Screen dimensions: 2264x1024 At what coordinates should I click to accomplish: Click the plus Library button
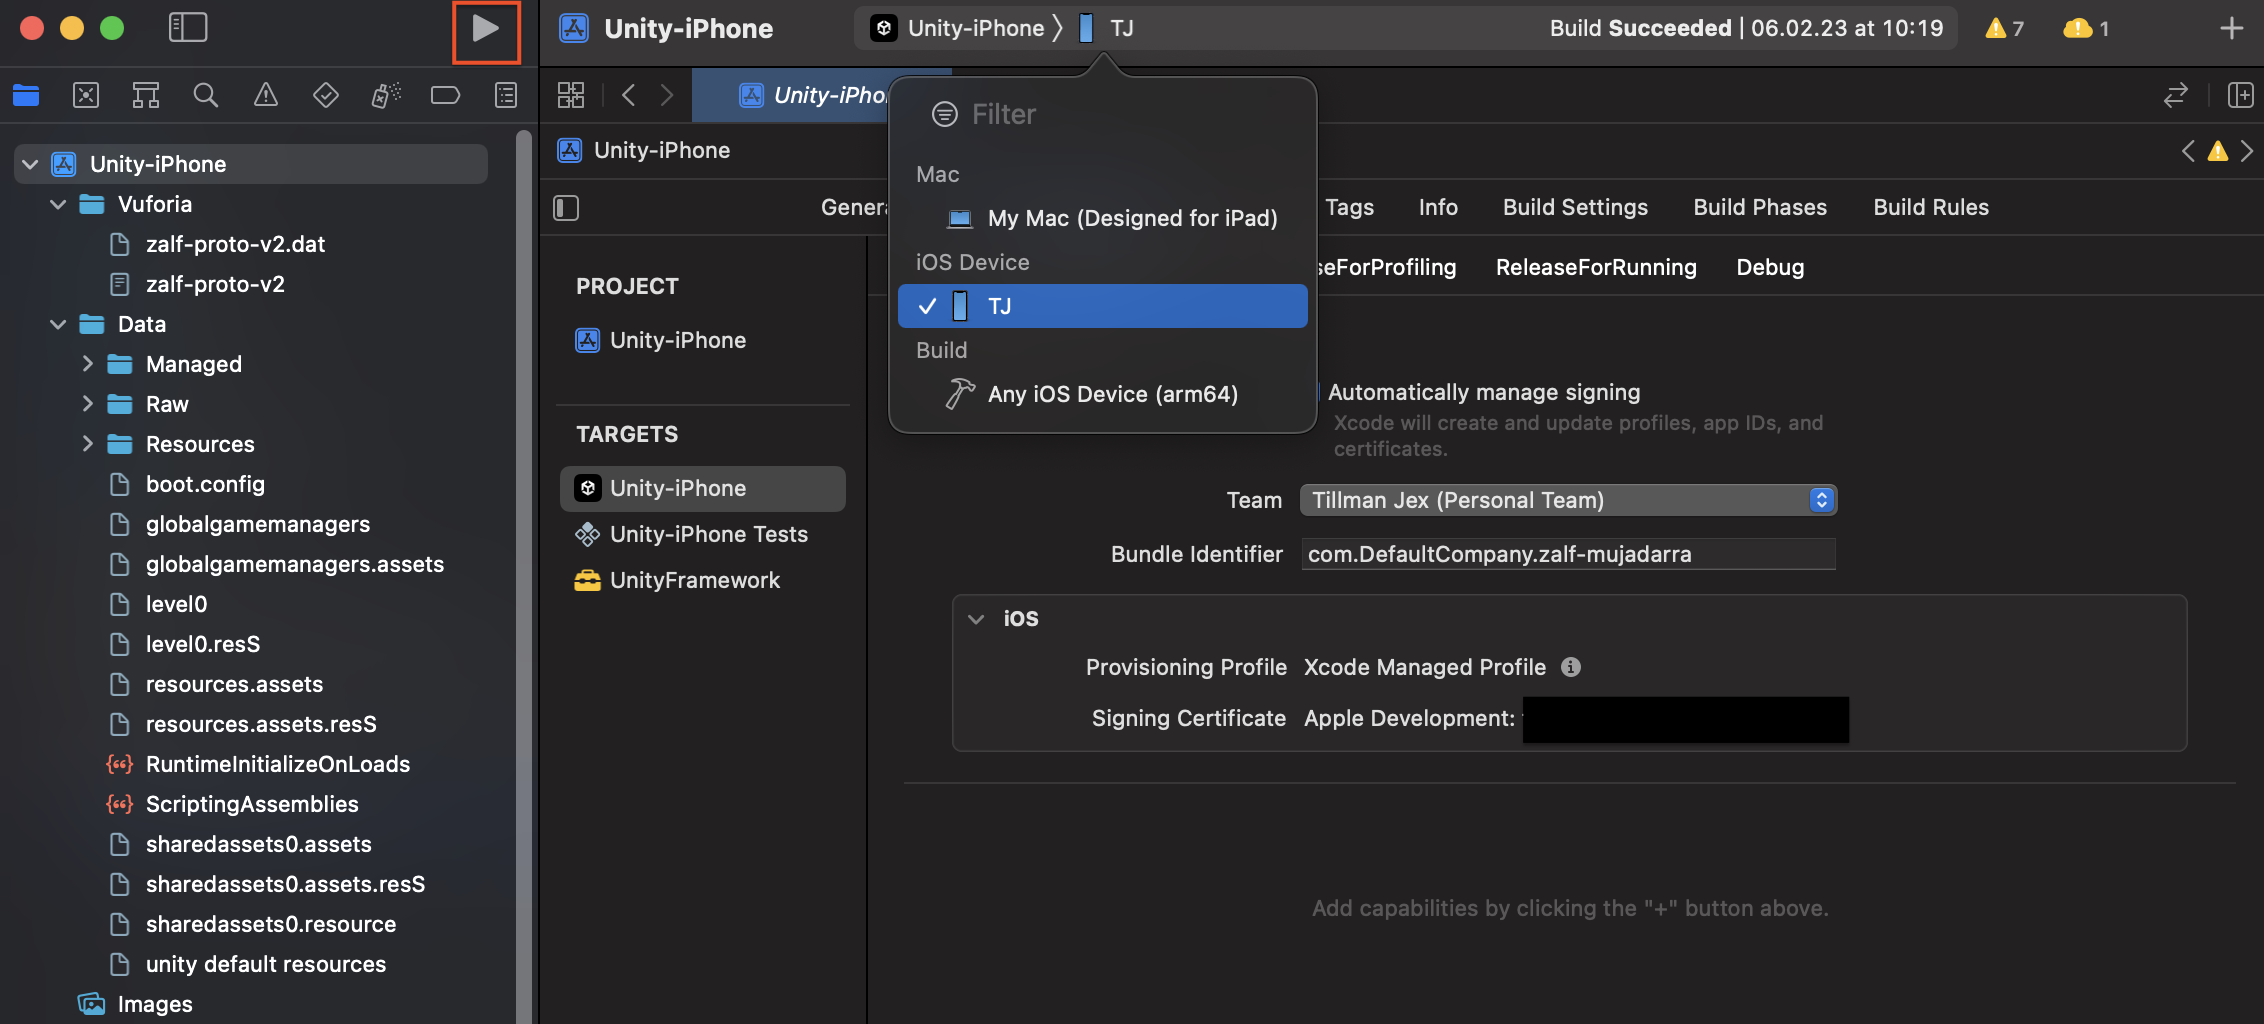click(x=2232, y=28)
